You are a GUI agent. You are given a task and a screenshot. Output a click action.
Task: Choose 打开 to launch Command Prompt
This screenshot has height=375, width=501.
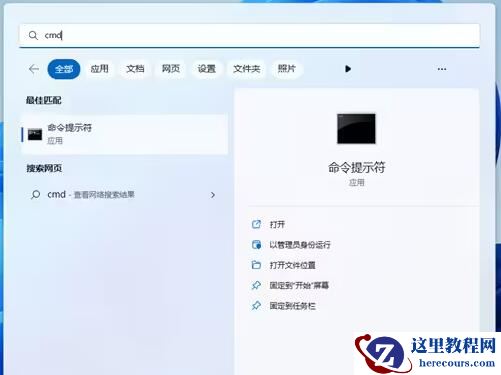(x=277, y=225)
